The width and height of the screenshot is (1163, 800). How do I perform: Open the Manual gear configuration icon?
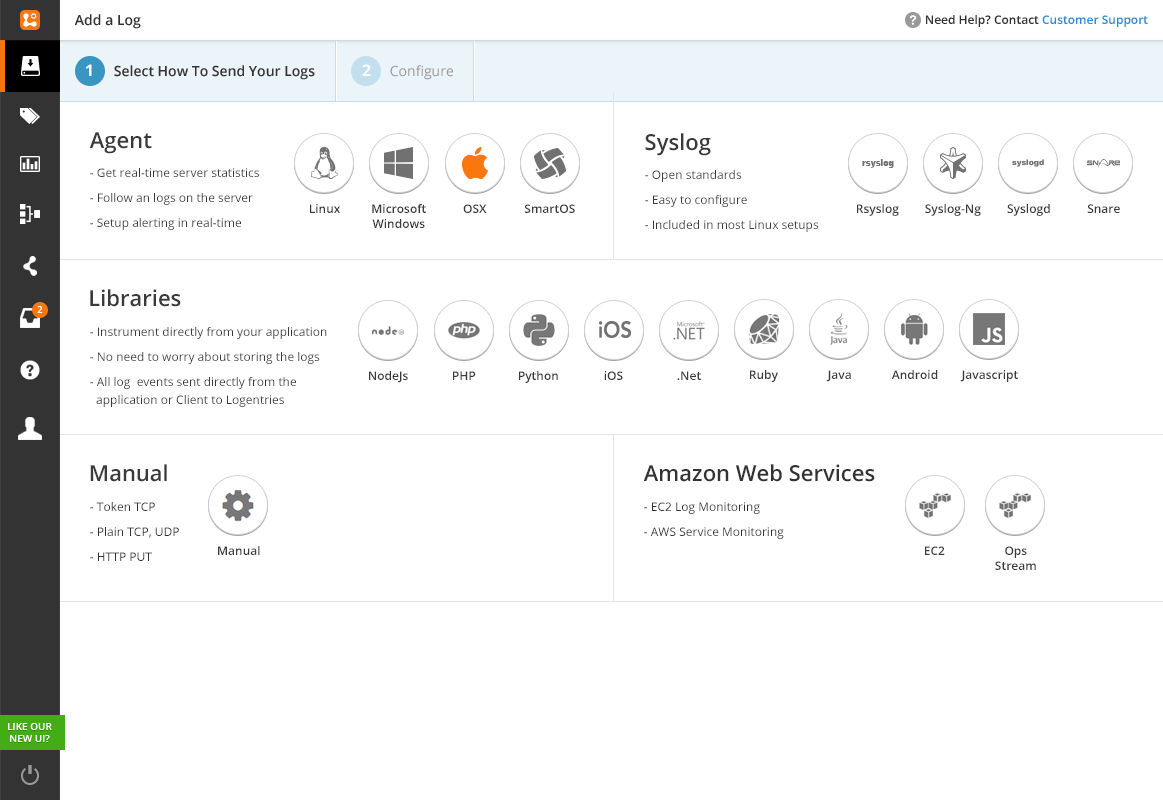pos(238,506)
